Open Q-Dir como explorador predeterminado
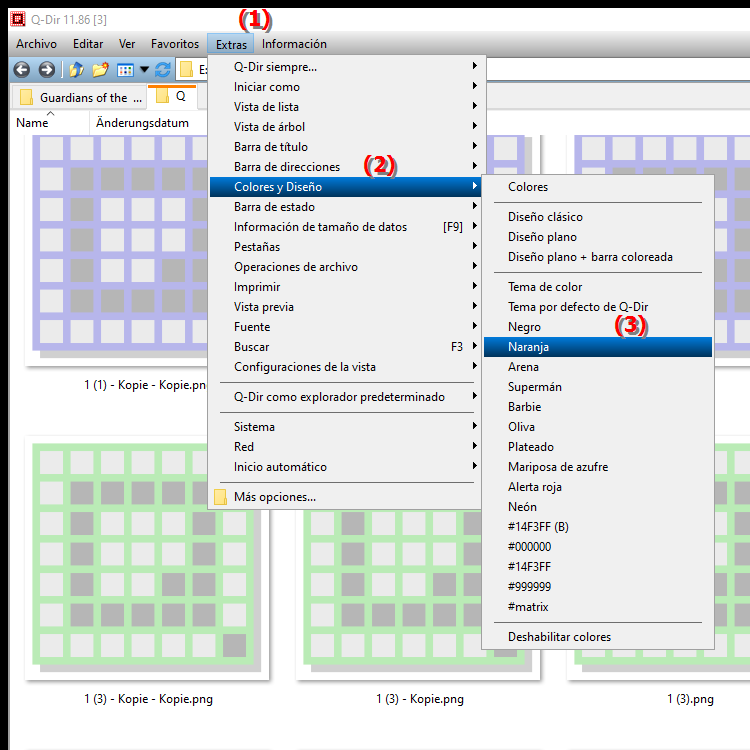This screenshot has width=750, height=750. [x=345, y=397]
